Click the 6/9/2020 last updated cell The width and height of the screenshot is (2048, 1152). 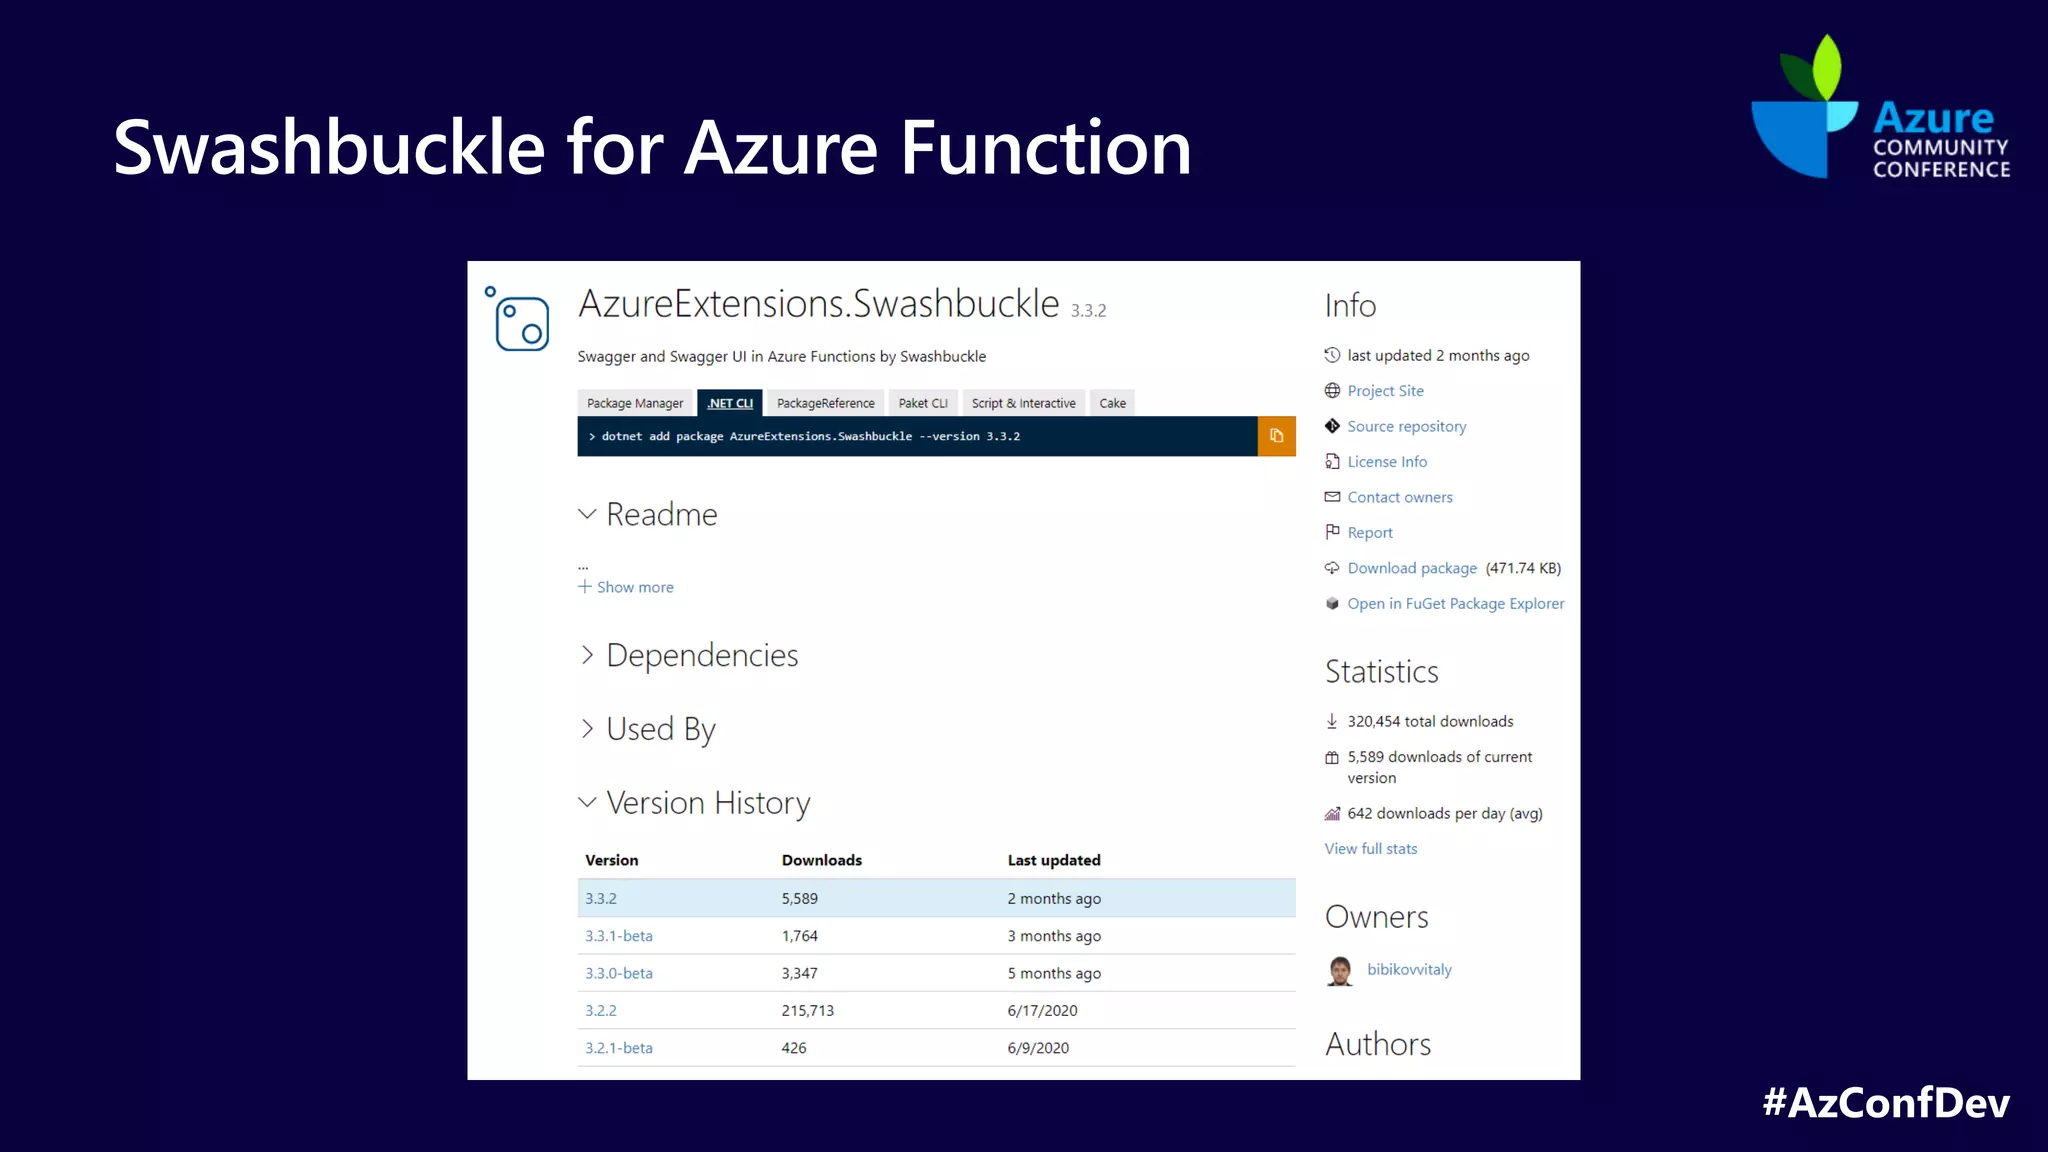tap(1039, 1048)
